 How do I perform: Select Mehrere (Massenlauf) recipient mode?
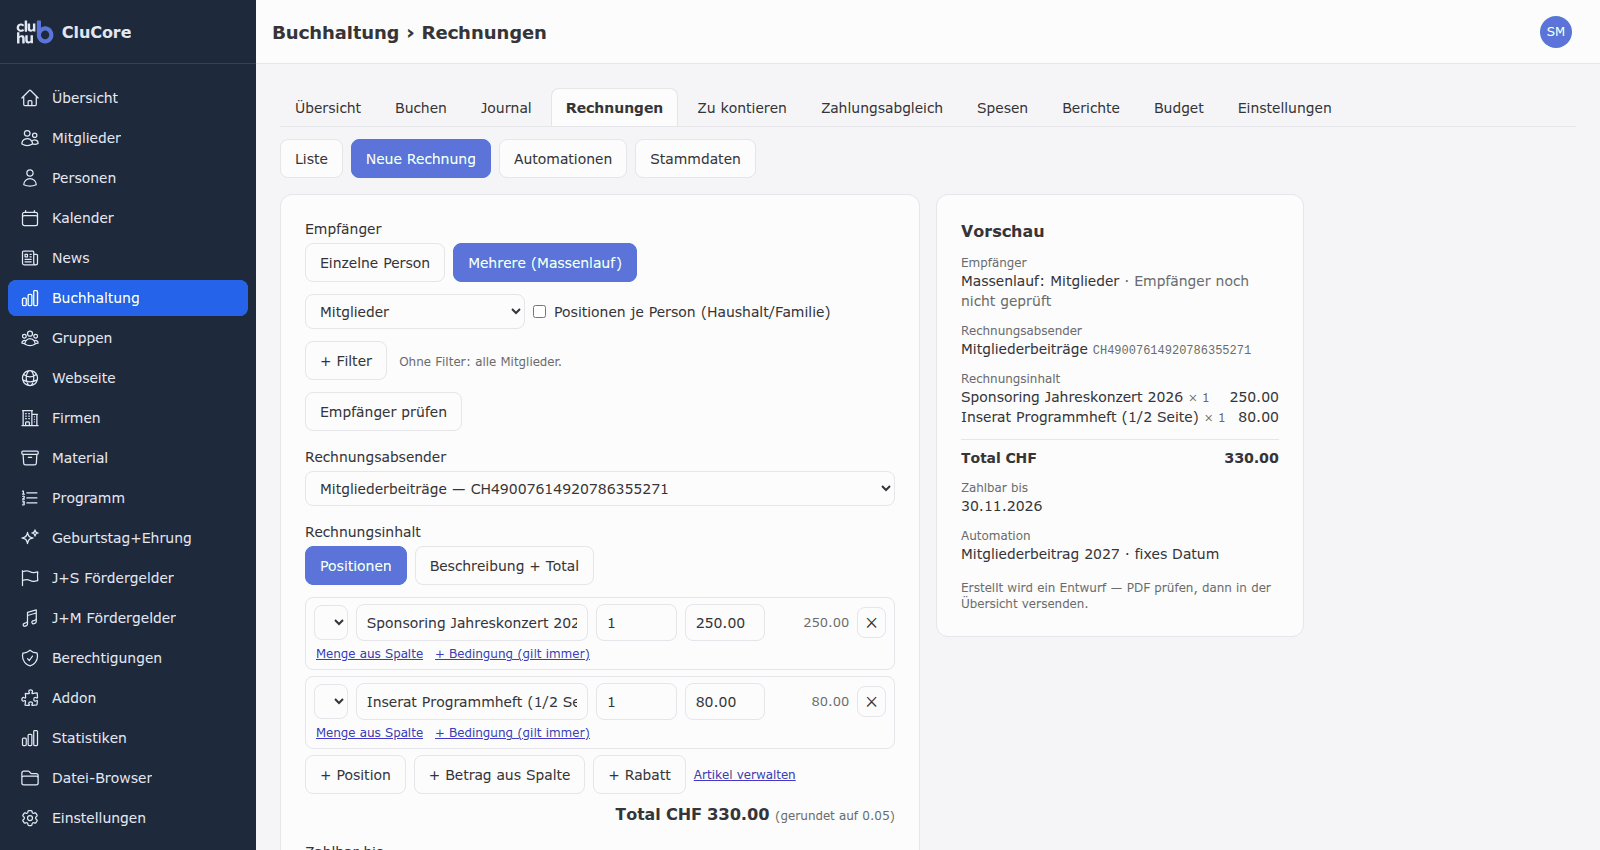[545, 263]
